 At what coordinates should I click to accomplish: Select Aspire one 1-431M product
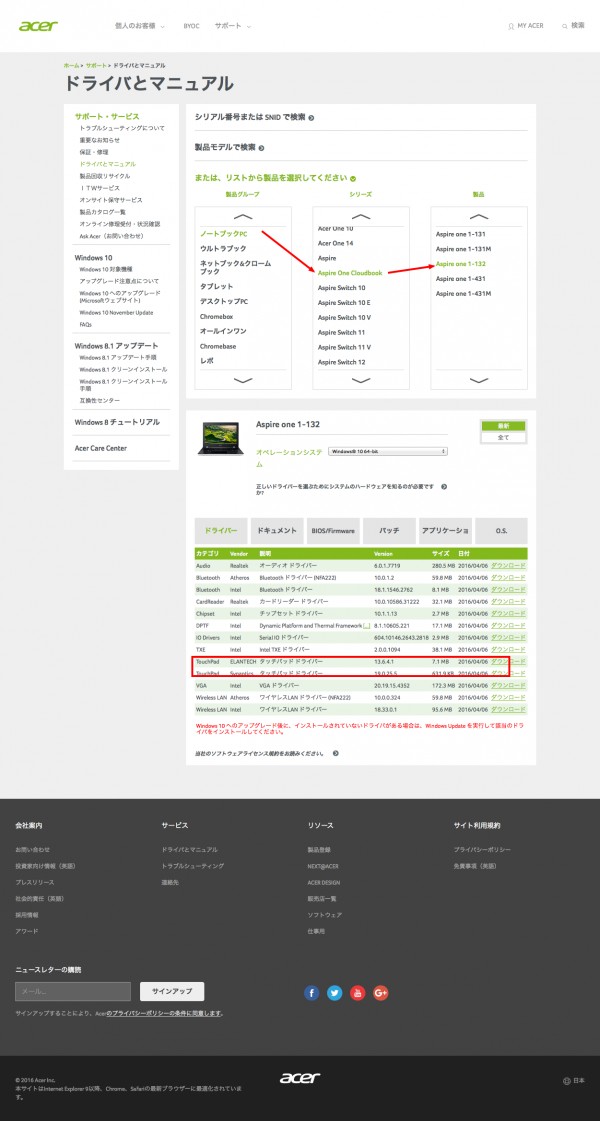coord(463,294)
